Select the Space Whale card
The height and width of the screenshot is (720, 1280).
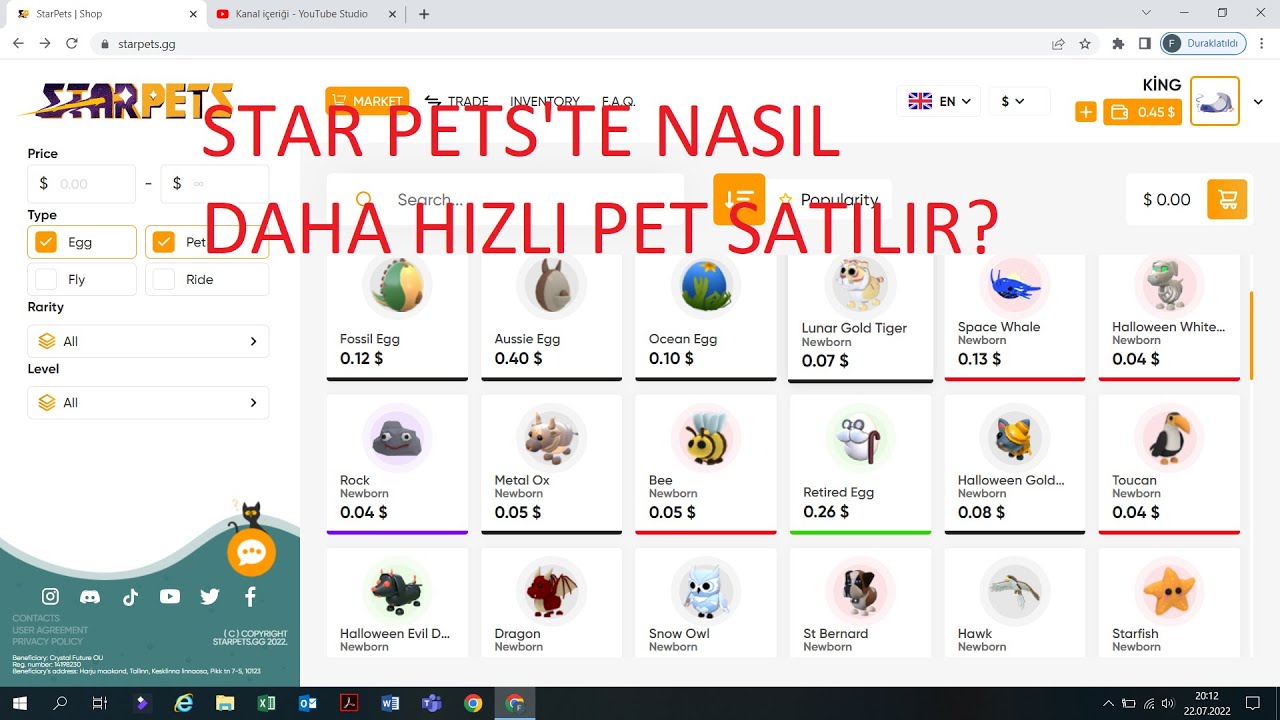(1015, 316)
